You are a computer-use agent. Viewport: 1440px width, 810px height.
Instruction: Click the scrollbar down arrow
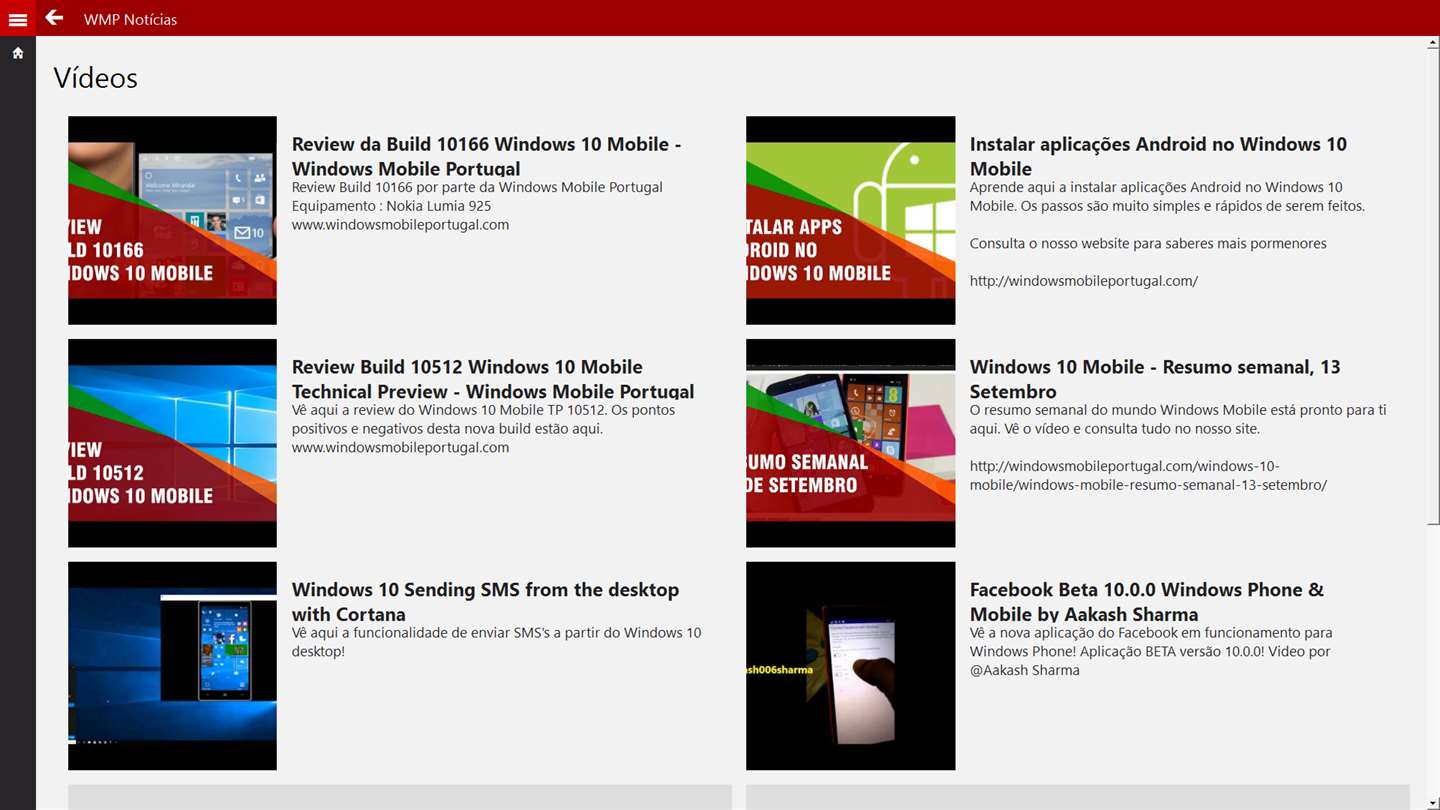(1433, 803)
